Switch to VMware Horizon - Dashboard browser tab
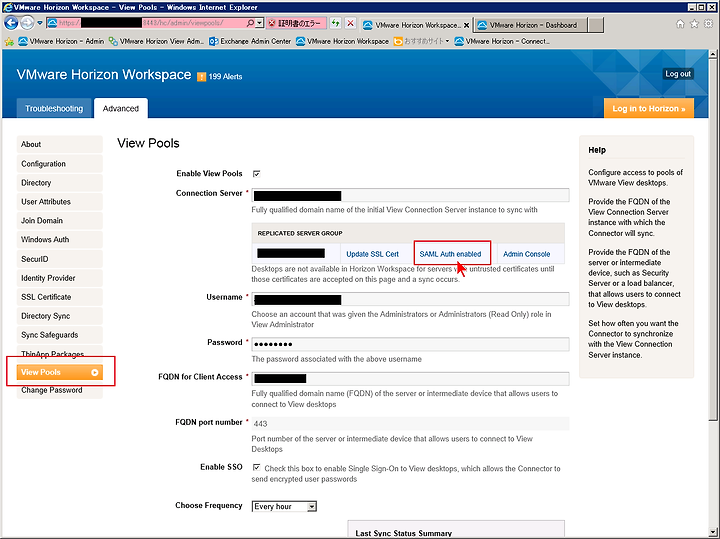This screenshot has height=539, width=720. pos(530,25)
